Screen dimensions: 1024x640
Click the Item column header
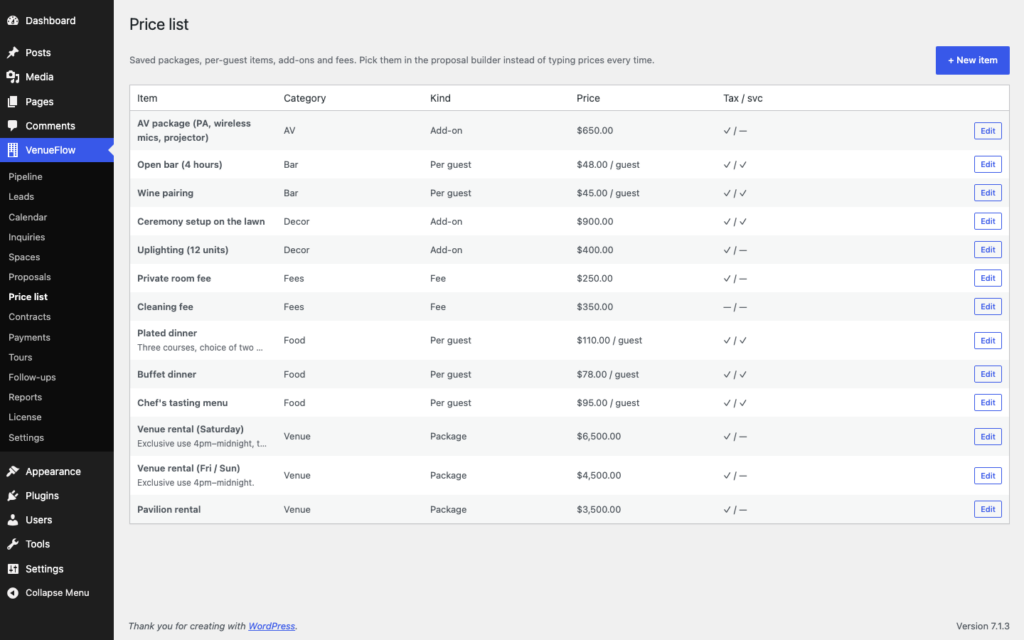point(147,98)
